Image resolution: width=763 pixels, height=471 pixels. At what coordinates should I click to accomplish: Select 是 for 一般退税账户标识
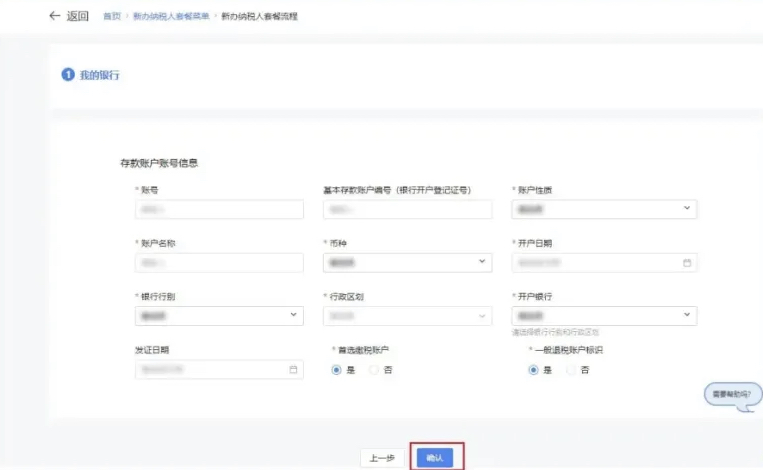pyautogui.click(x=533, y=370)
